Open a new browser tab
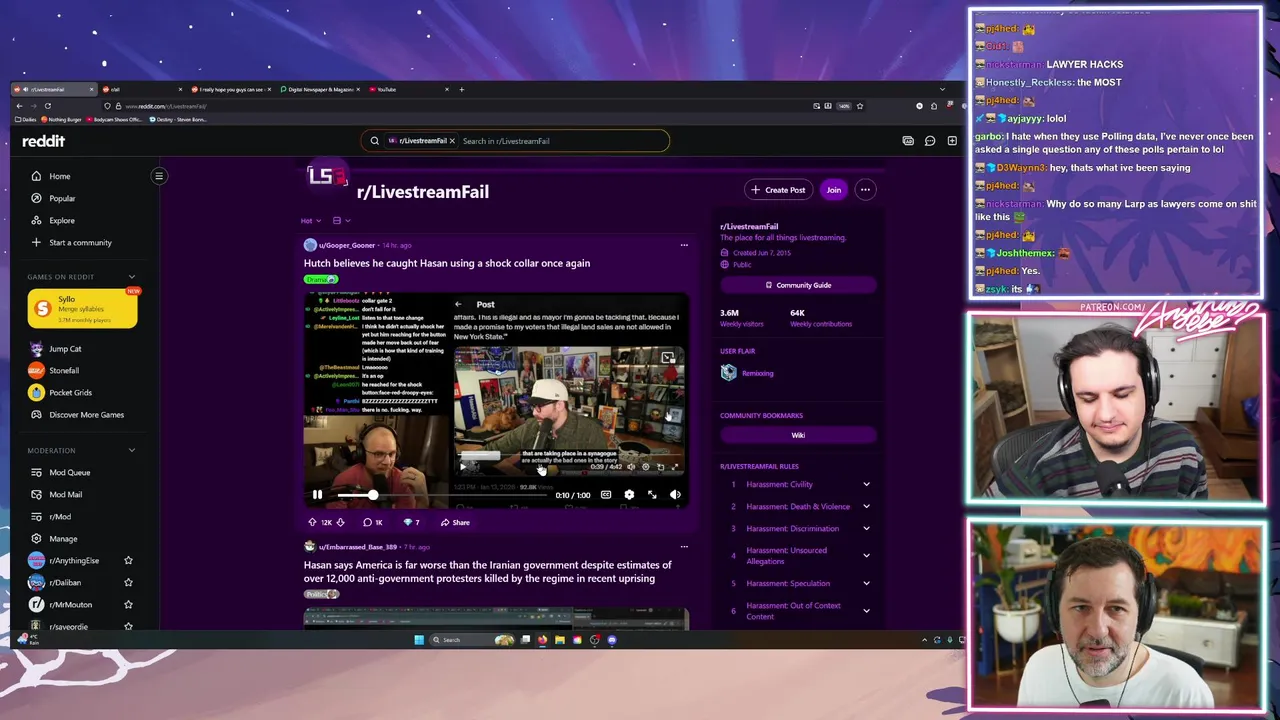 click(461, 90)
